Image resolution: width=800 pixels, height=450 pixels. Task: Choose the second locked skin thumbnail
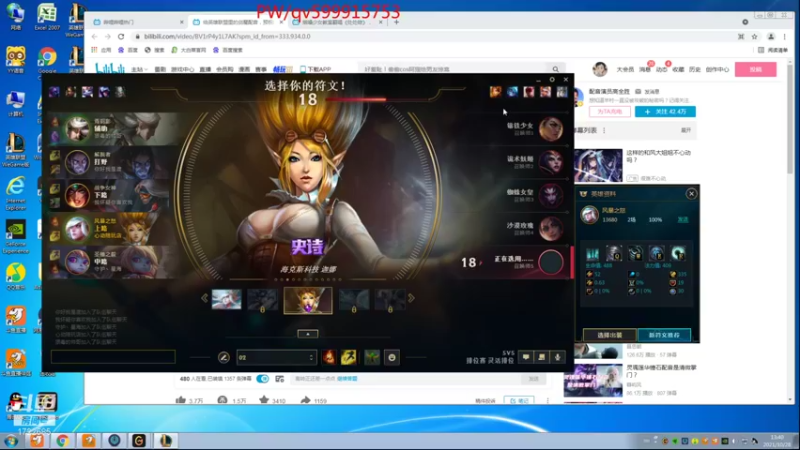coord(262,299)
